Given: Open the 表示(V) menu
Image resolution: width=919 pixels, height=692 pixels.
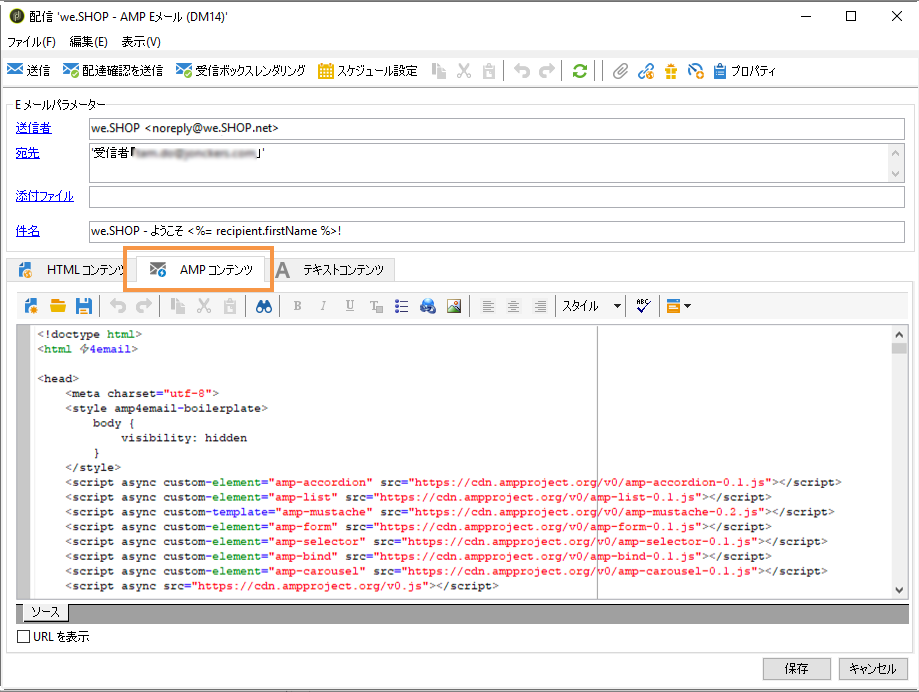Looking at the screenshot, I should coord(141,42).
